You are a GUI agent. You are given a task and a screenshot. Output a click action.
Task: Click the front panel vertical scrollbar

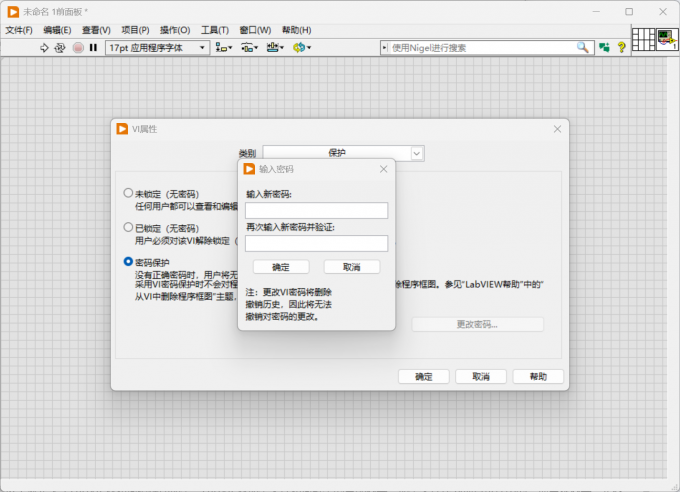pos(673,268)
